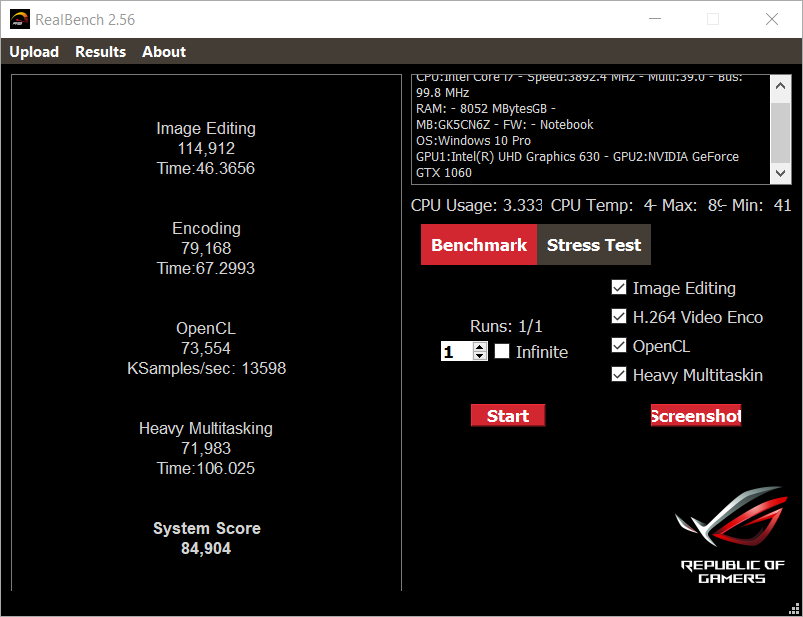Click the Runs: 1/1 label

pyautogui.click(x=506, y=326)
